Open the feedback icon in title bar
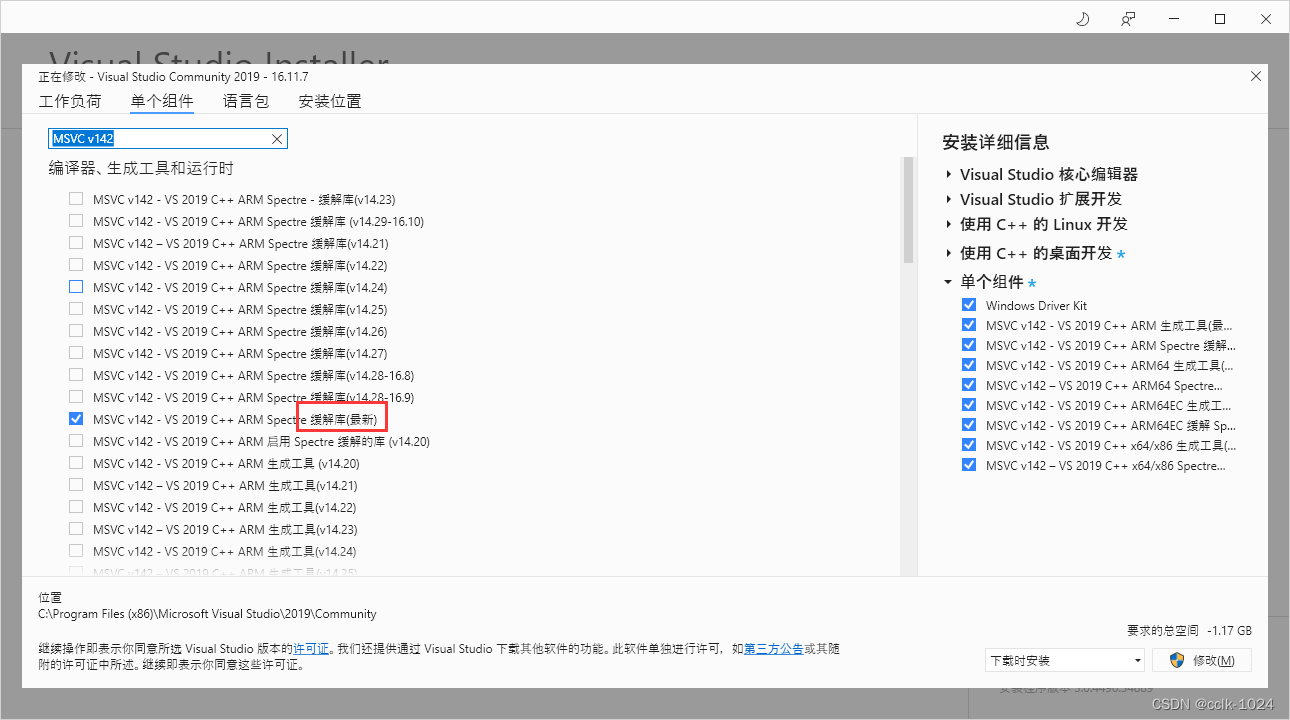Image resolution: width=1290 pixels, height=720 pixels. point(1128,19)
